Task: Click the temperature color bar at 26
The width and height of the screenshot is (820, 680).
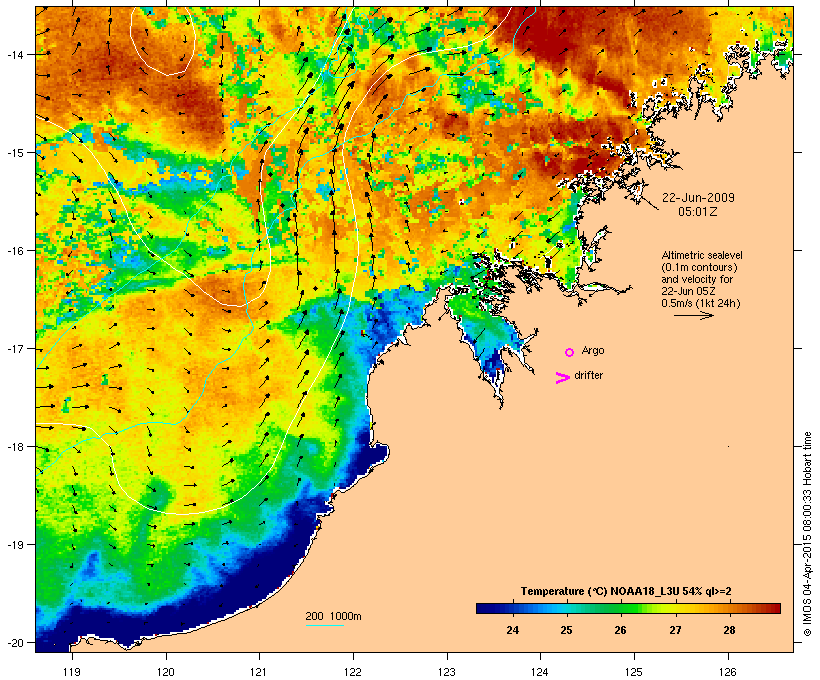Action: [620, 608]
